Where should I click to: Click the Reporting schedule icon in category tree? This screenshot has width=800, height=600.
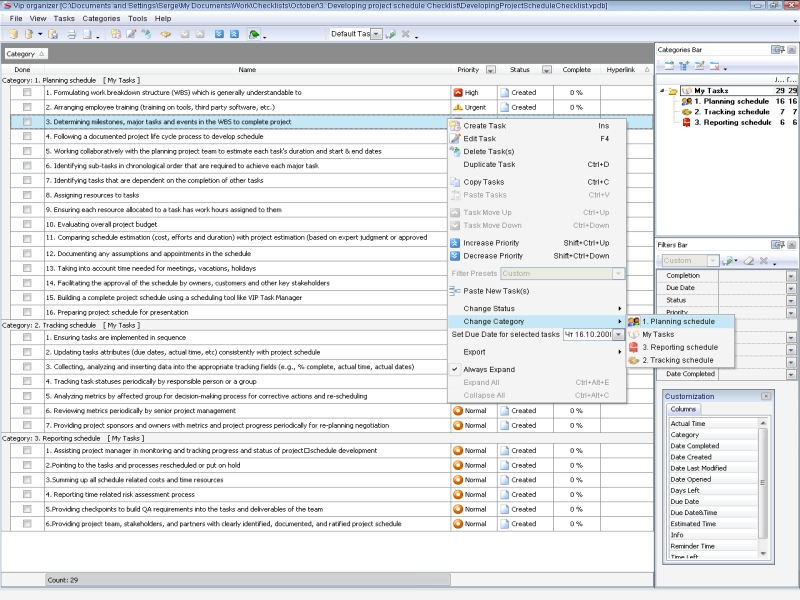coord(686,123)
